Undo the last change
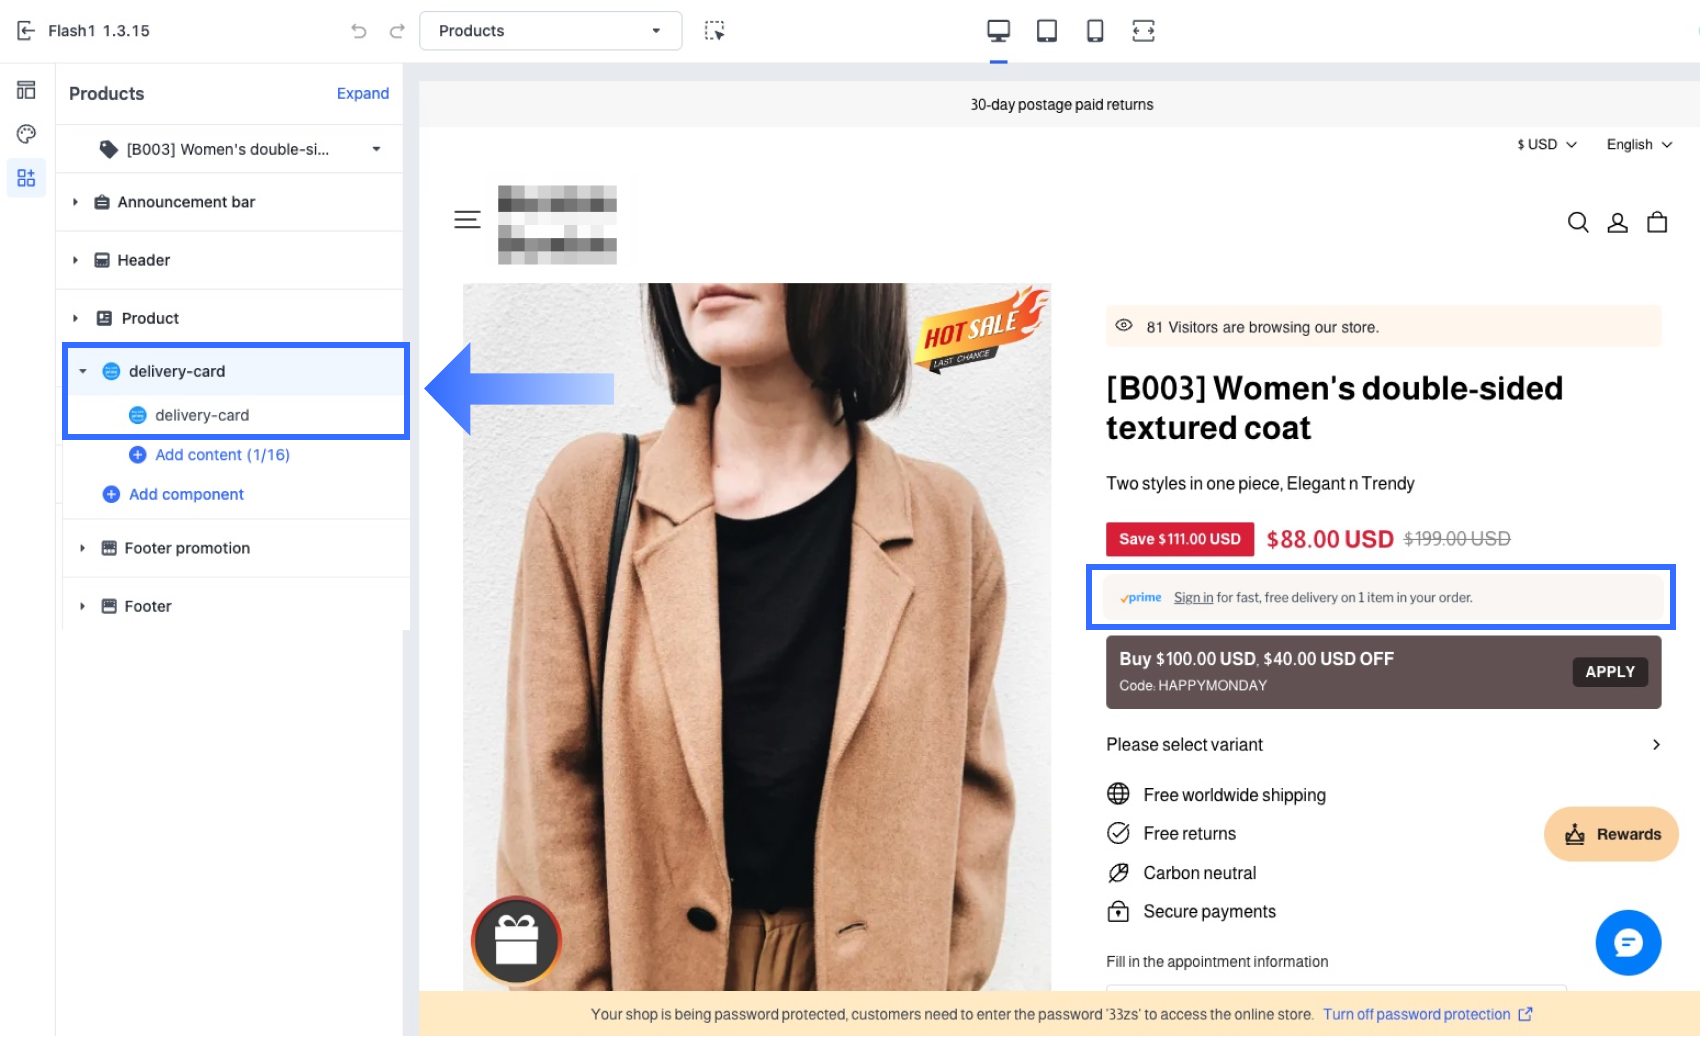 (x=359, y=31)
